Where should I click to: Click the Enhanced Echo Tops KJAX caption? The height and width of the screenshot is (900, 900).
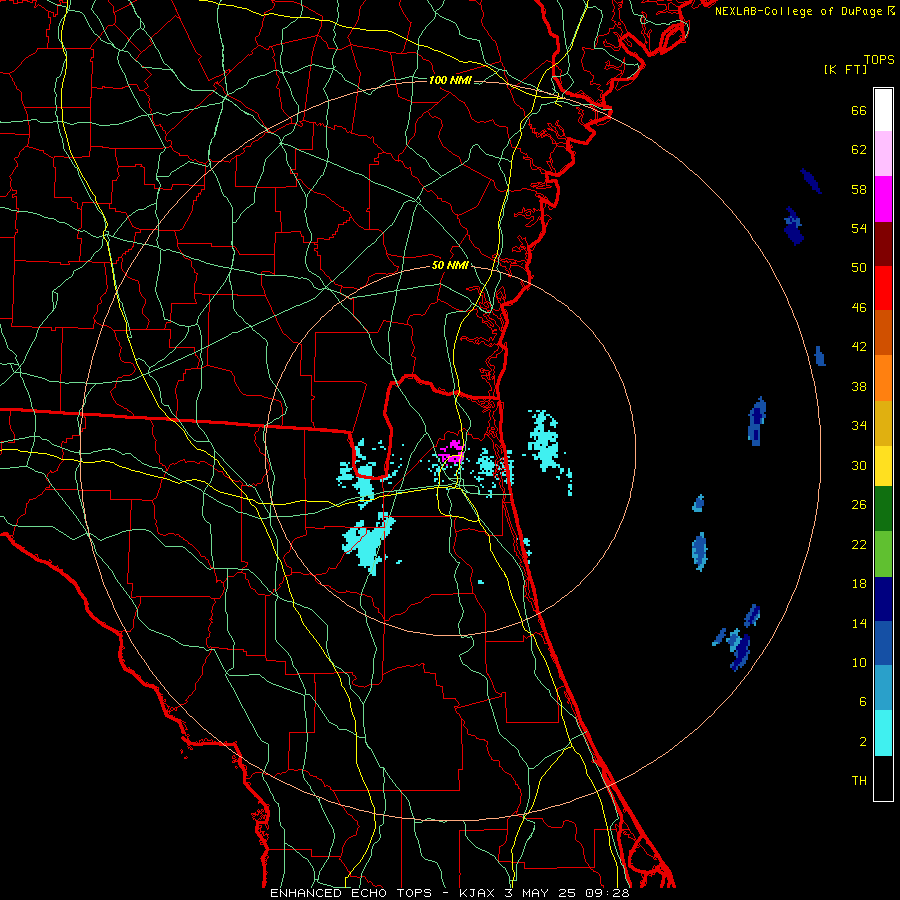450,893
